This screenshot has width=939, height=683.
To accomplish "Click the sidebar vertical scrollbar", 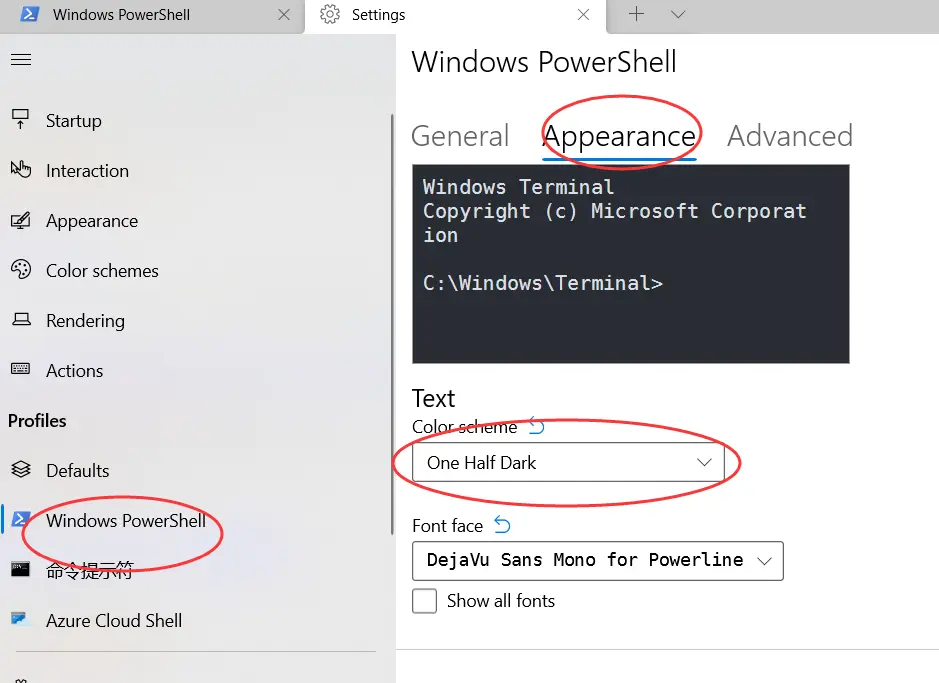I will click(392, 300).
